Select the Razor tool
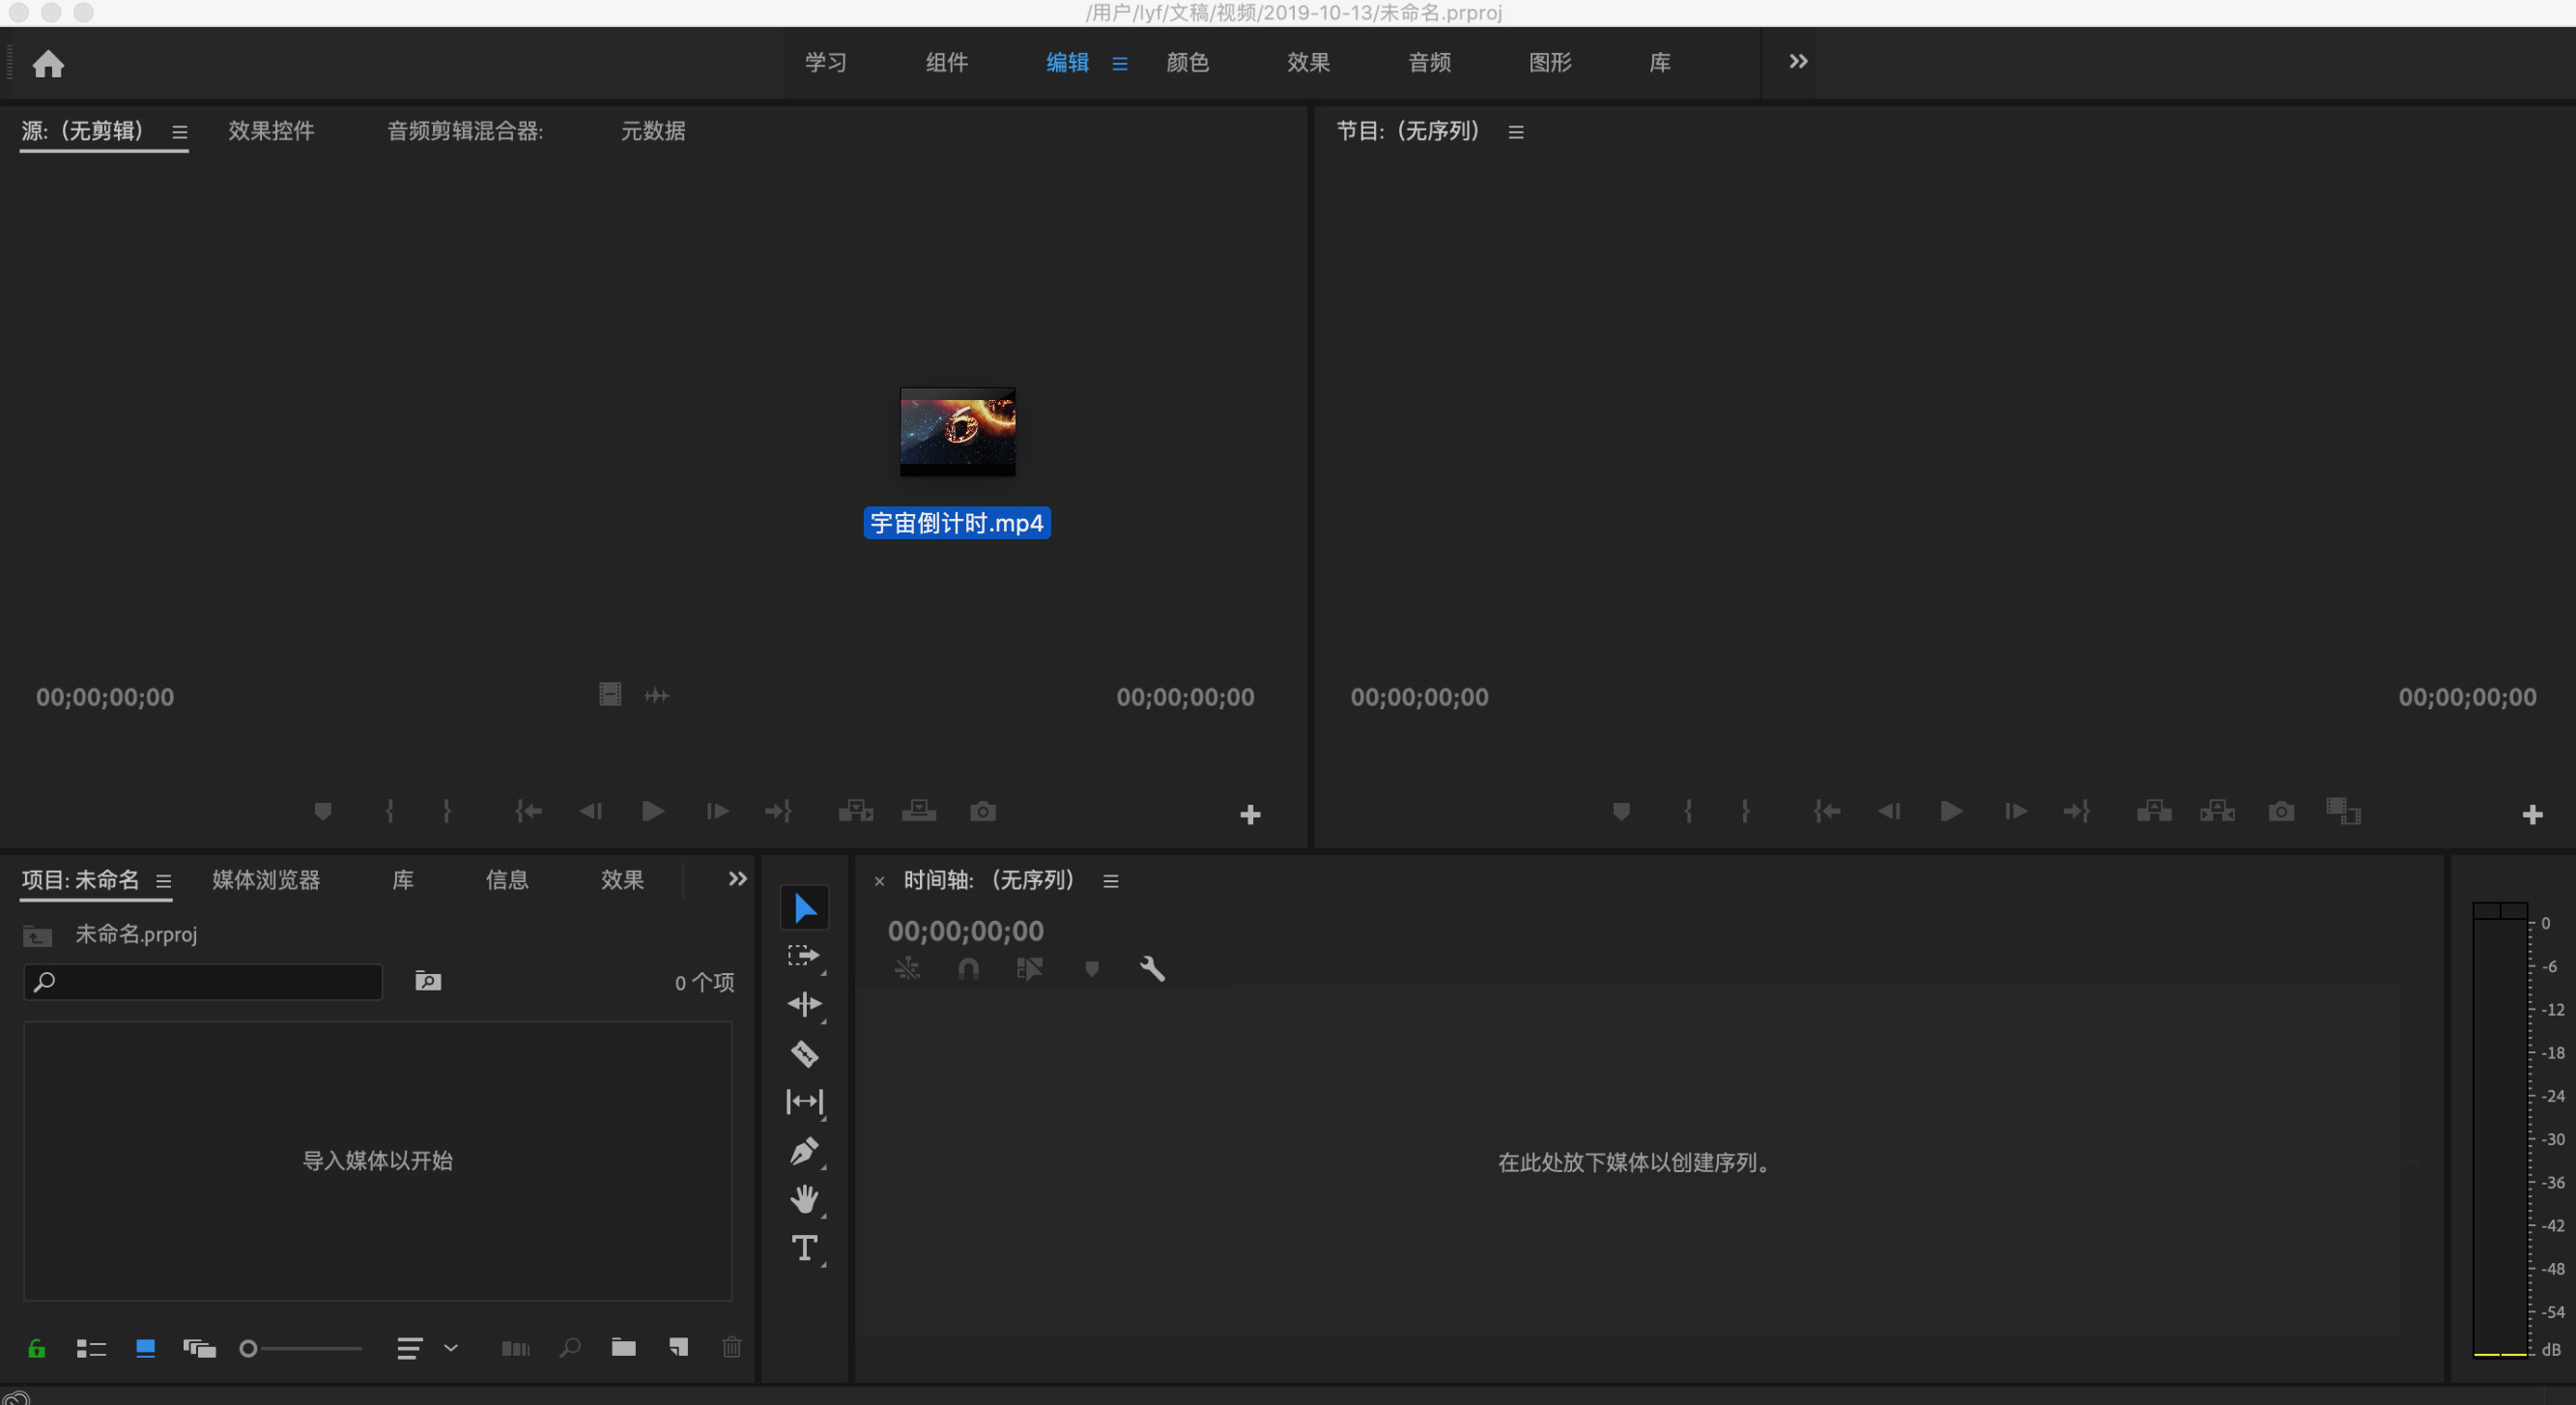Viewport: 2576px width, 1405px height. (x=805, y=1053)
